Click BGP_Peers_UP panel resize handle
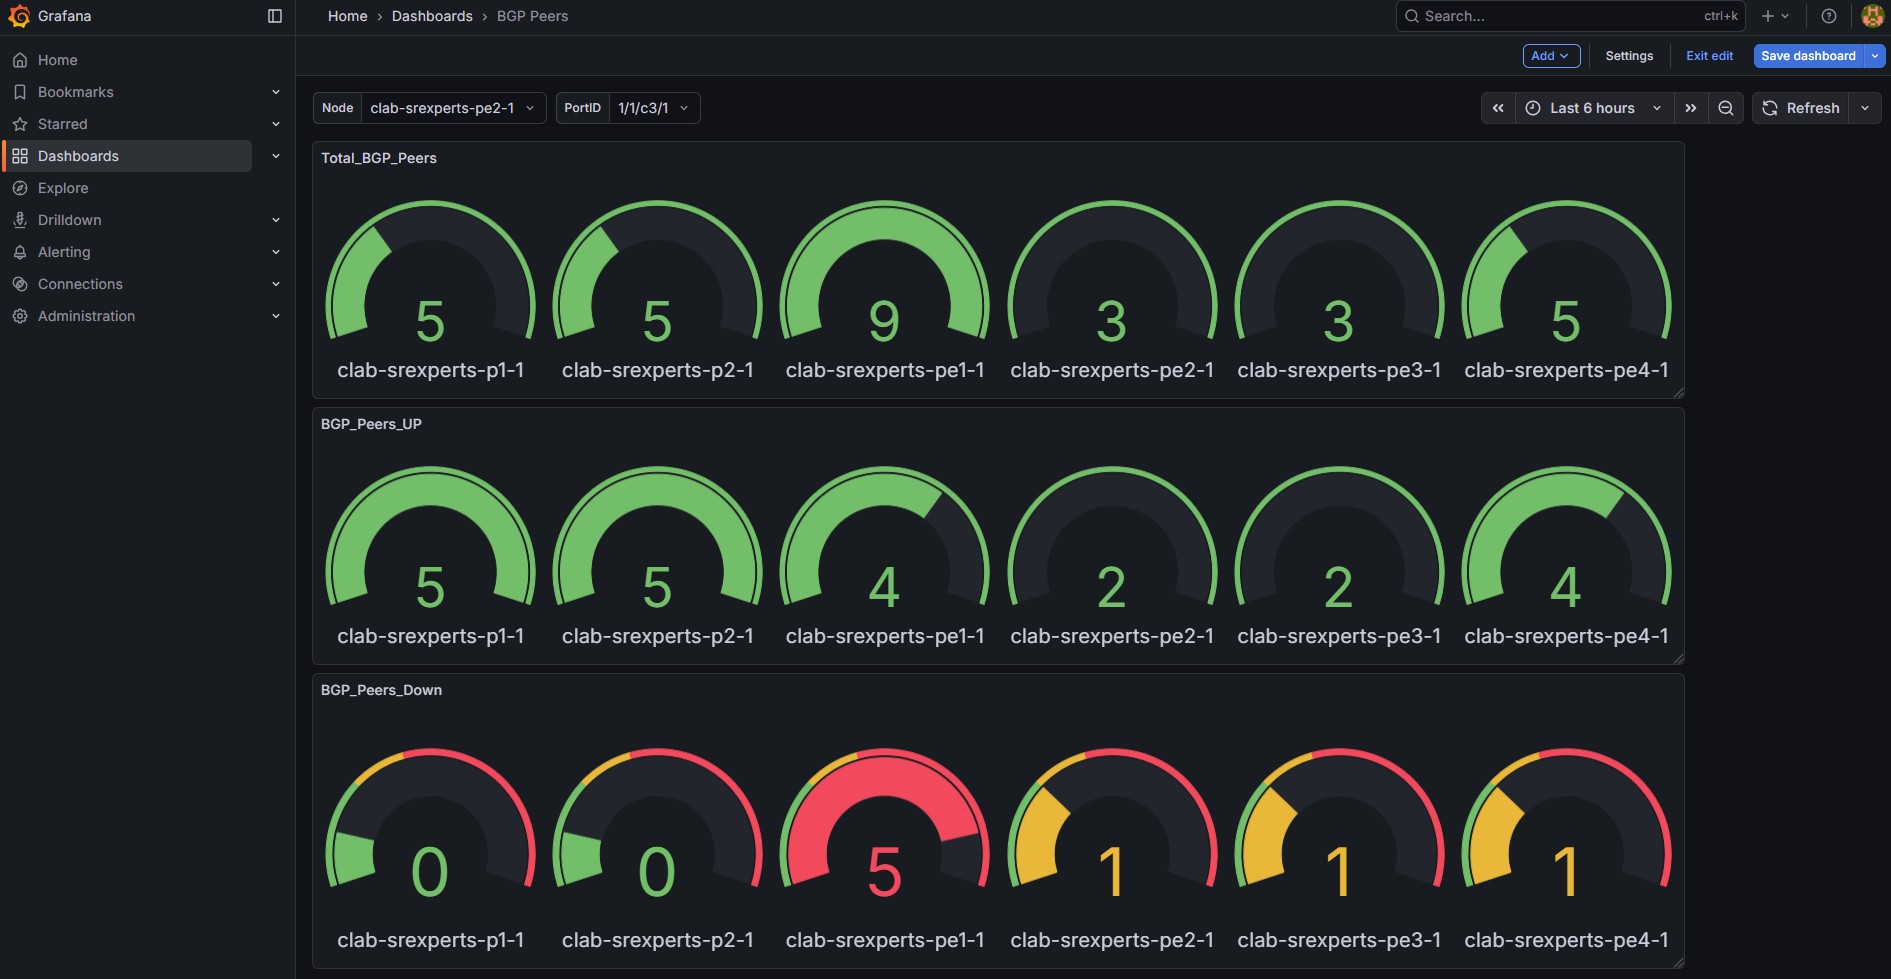The width and height of the screenshot is (1891, 979). [1678, 658]
